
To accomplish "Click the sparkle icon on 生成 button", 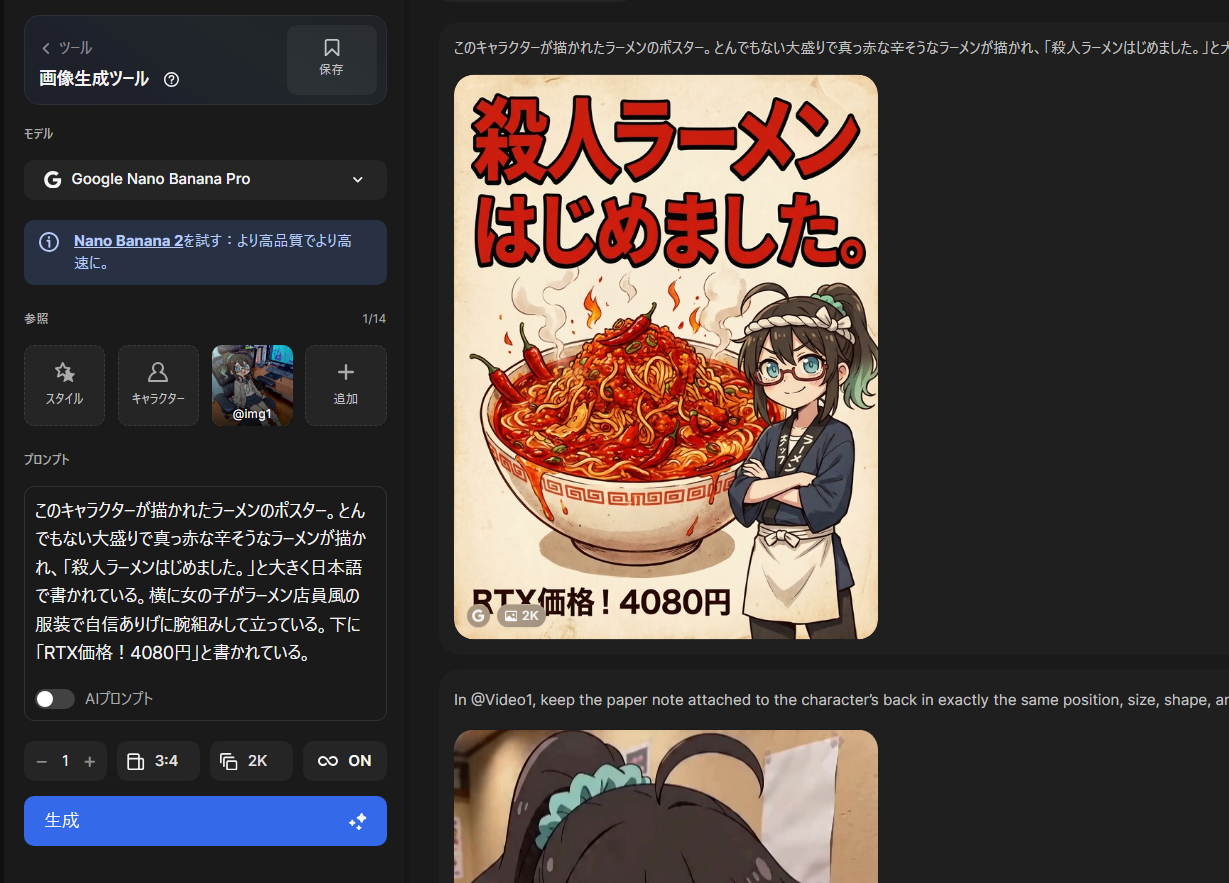I will (x=357, y=821).
